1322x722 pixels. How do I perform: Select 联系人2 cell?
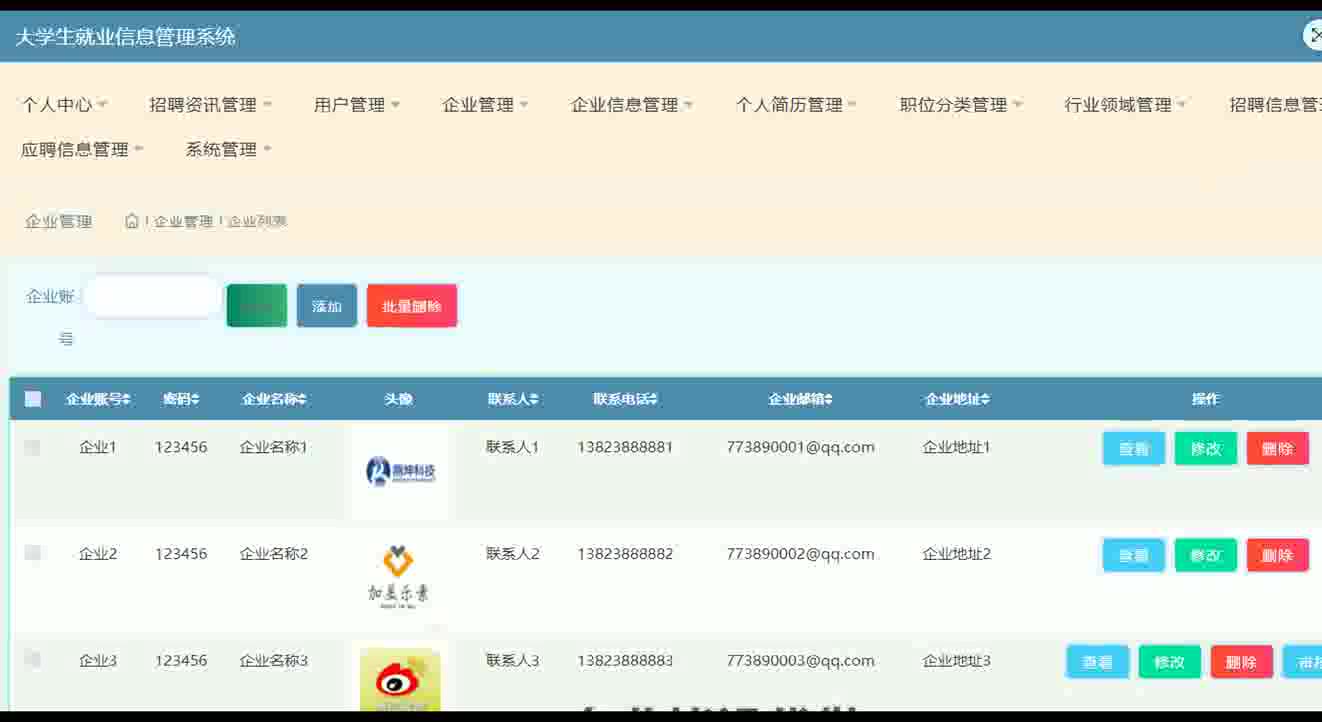[513, 553]
